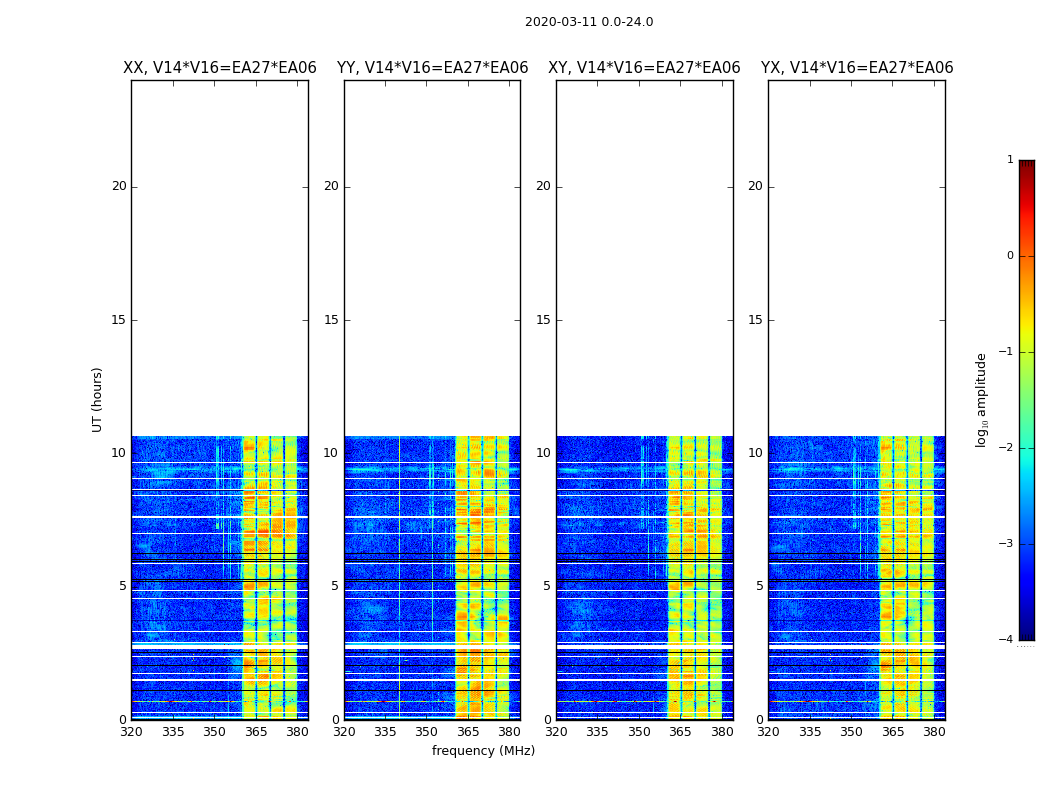This screenshot has width=1050, height=800.
Task: Click the YX panel title text
Action: (856, 68)
